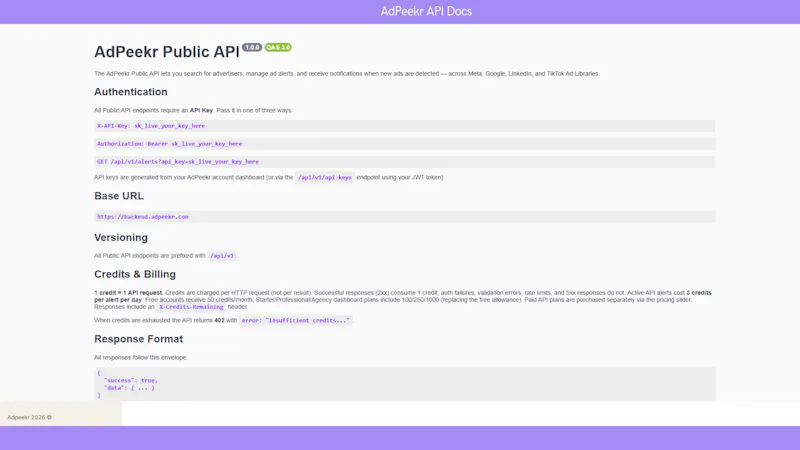Click the API description paragraph under the title
The width and height of the screenshot is (800, 450).
click(x=346, y=74)
